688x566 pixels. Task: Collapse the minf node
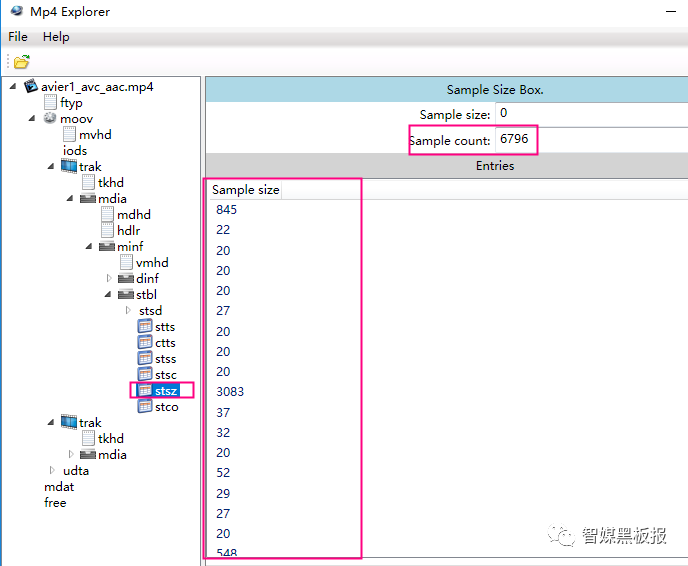click(x=89, y=246)
